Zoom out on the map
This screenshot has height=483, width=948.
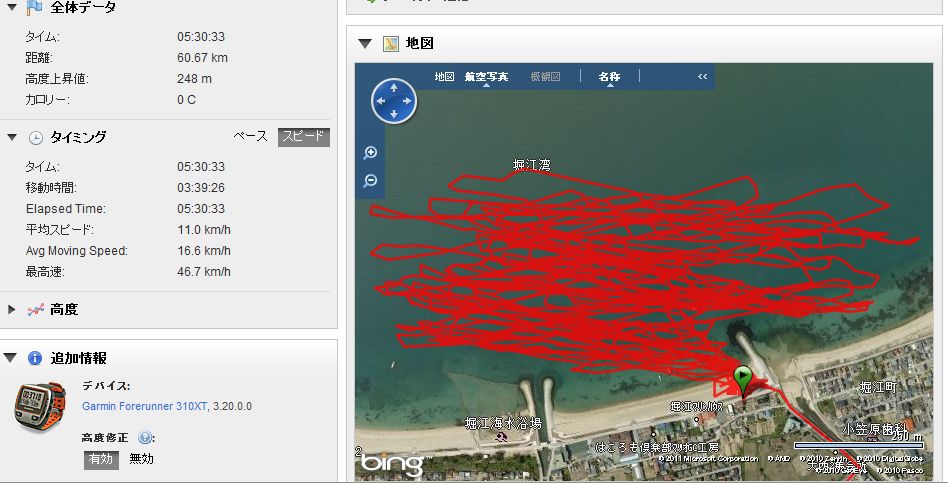point(370,181)
